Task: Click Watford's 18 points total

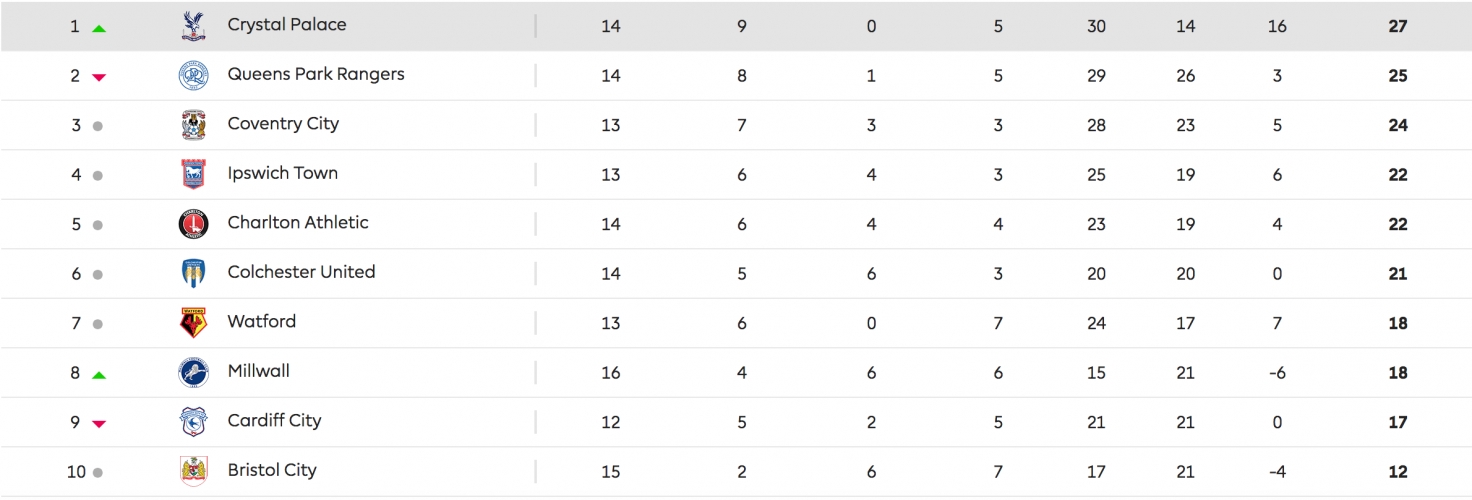Action: click(x=1398, y=323)
